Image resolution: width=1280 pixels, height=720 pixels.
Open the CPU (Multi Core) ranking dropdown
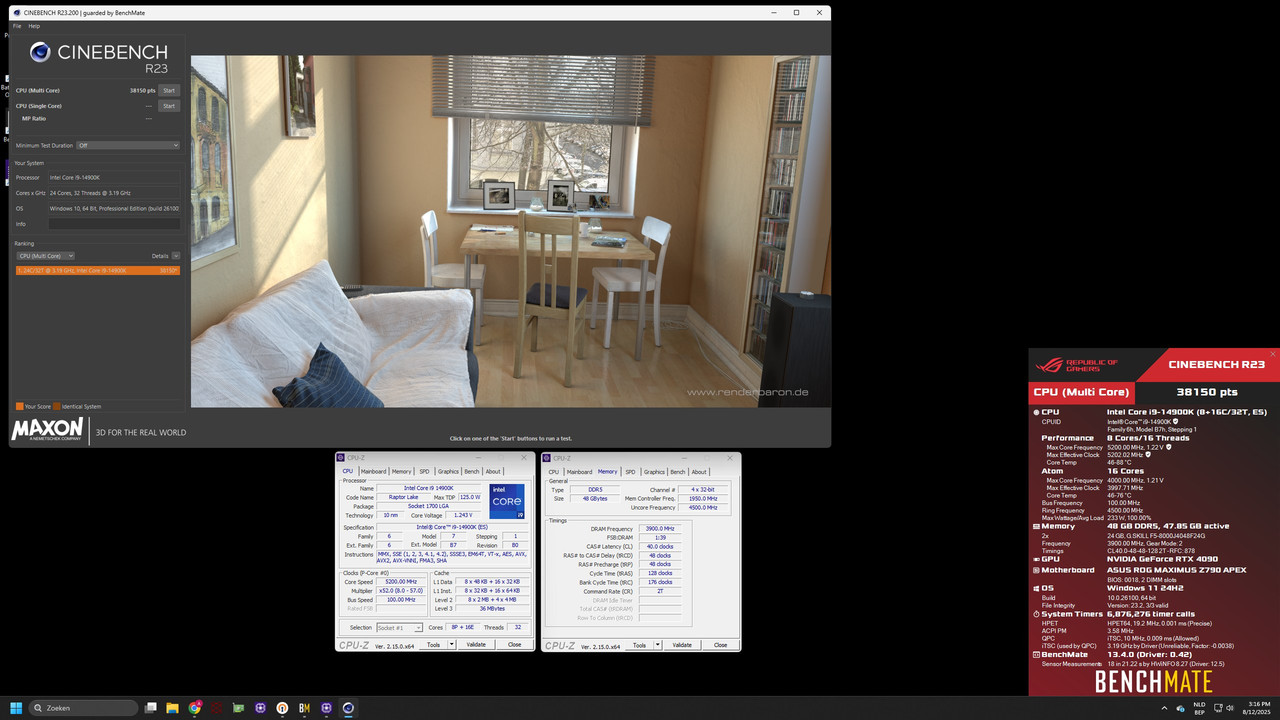pos(45,256)
